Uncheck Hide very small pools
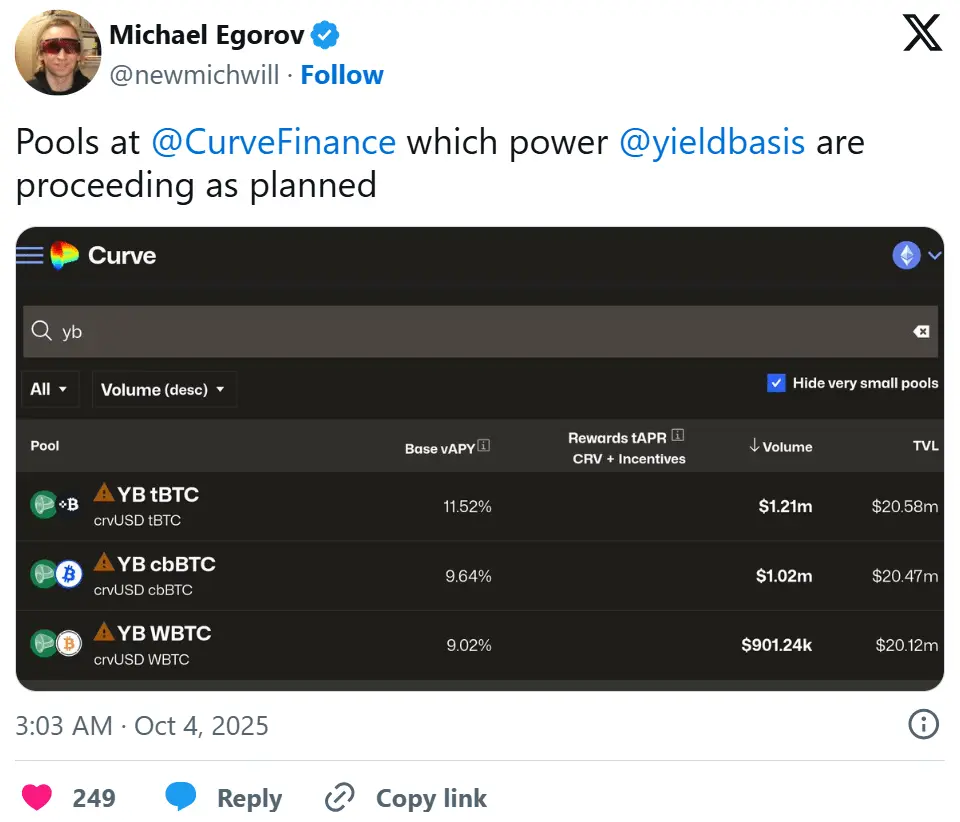 tap(776, 383)
